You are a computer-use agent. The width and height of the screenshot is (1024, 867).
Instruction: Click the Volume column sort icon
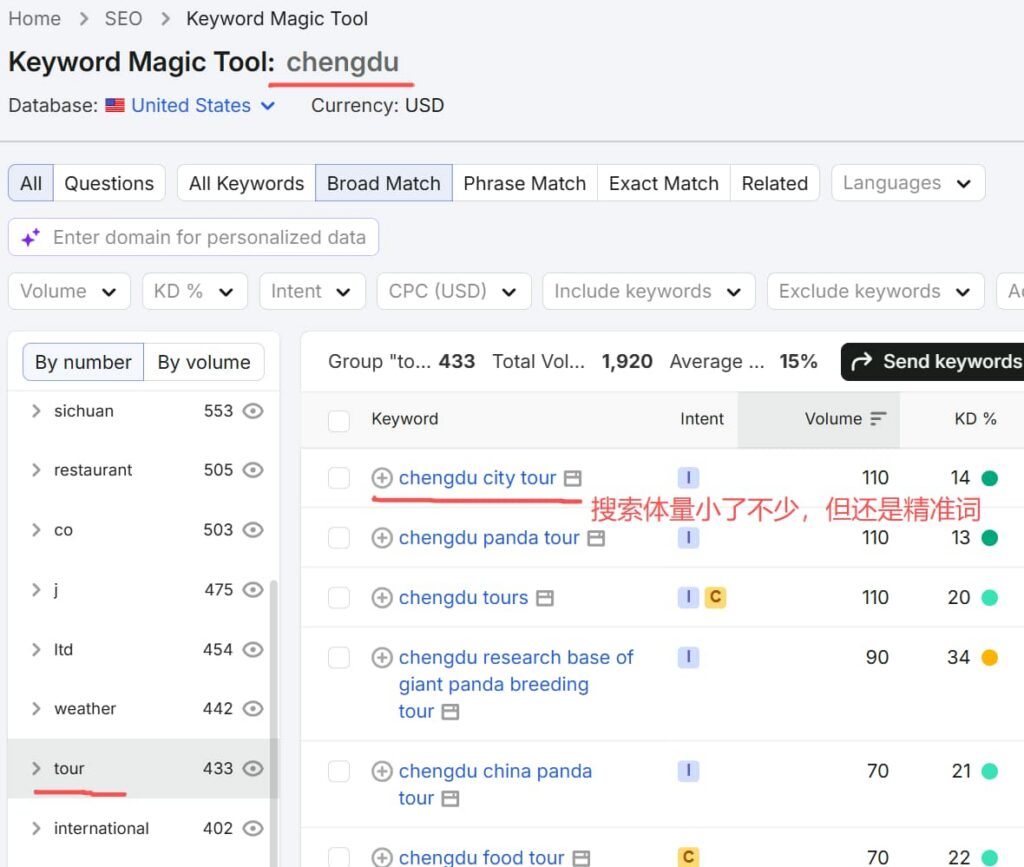pyautogui.click(x=878, y=418)
